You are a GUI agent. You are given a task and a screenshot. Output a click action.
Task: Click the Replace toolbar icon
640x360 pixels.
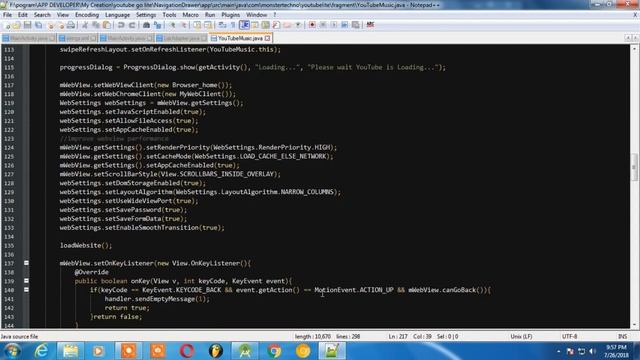tap(157, 25)
